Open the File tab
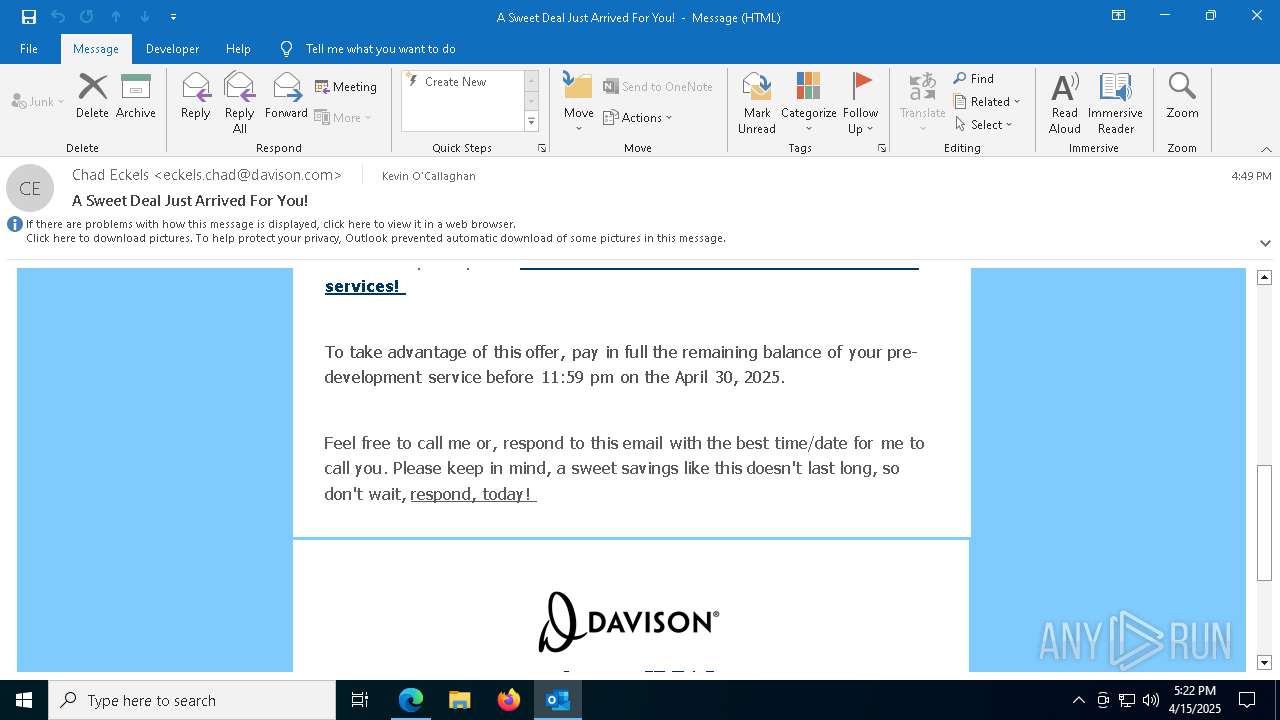Viewport: 1280px width, 720px height. point(29,49)
